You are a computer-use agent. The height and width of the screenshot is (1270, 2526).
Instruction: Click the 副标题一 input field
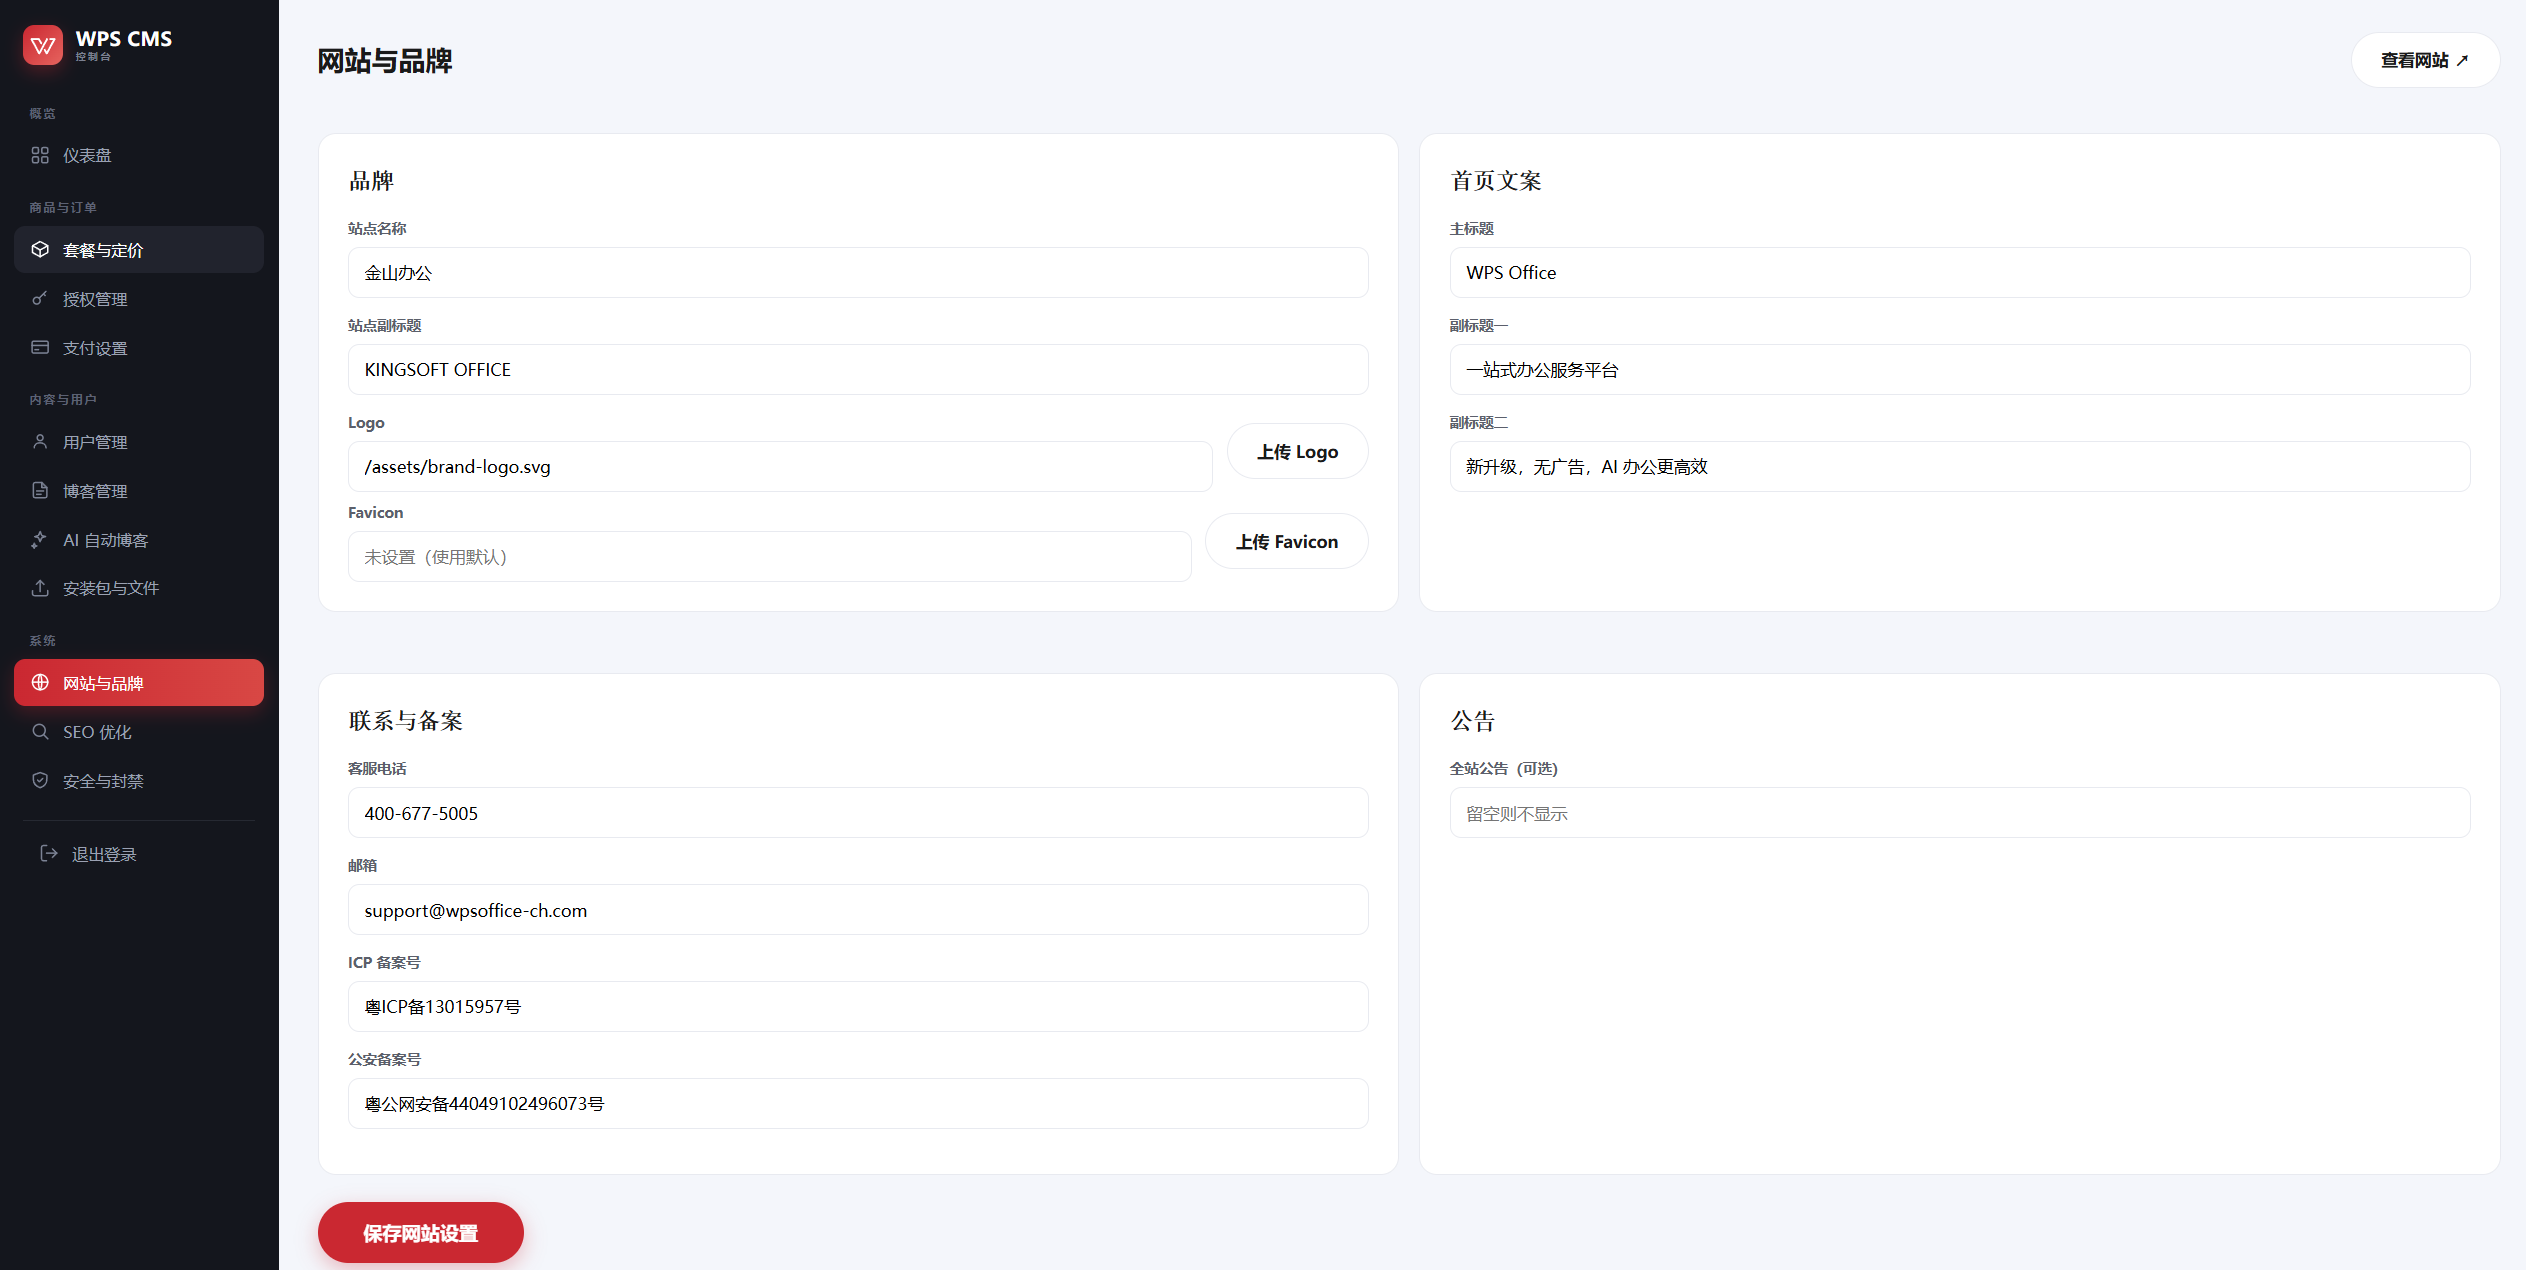(x=1960, y=369)
